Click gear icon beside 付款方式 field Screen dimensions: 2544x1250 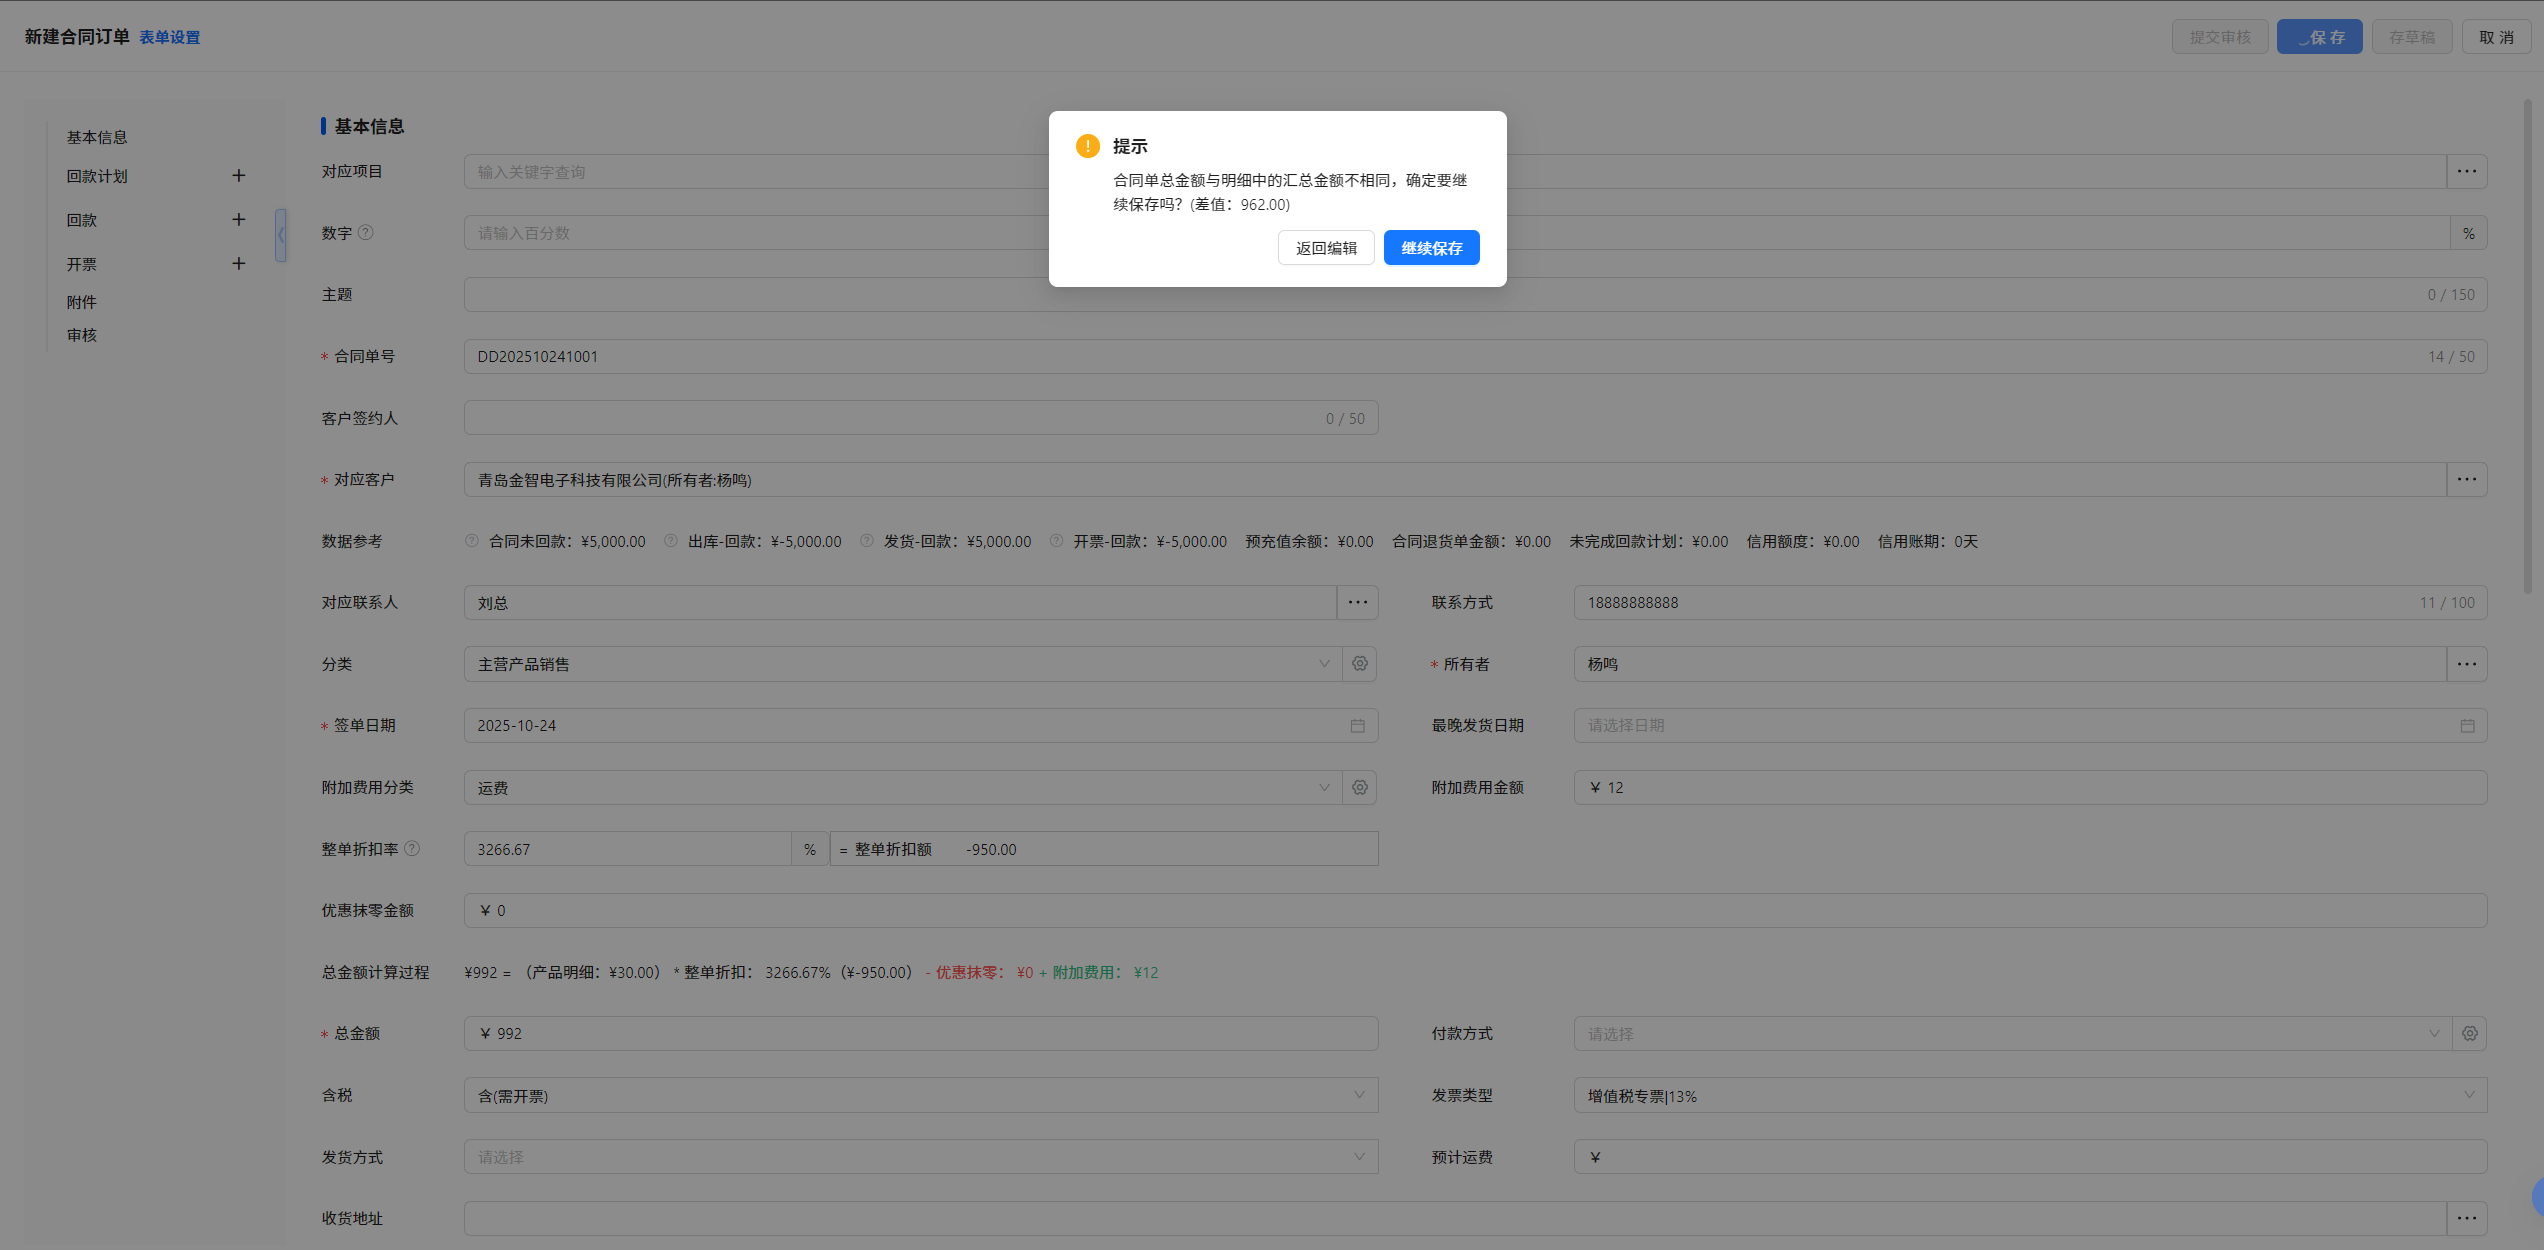pyautogui.click(x=2469, y=1034)
